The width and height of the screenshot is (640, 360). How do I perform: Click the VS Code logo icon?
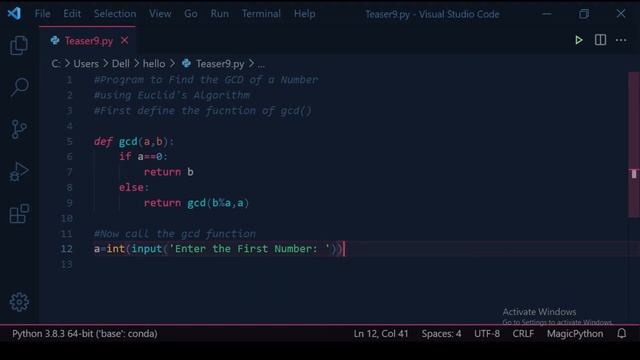click(x=14, y=14)
